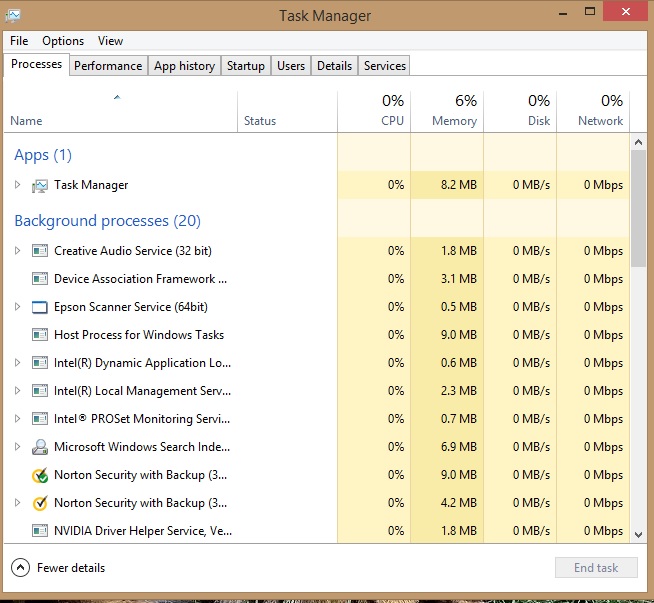Click the Microsoft Windows Search Indexer icon
The height and width of the screenshot is (603, 654).
[40, 447]
